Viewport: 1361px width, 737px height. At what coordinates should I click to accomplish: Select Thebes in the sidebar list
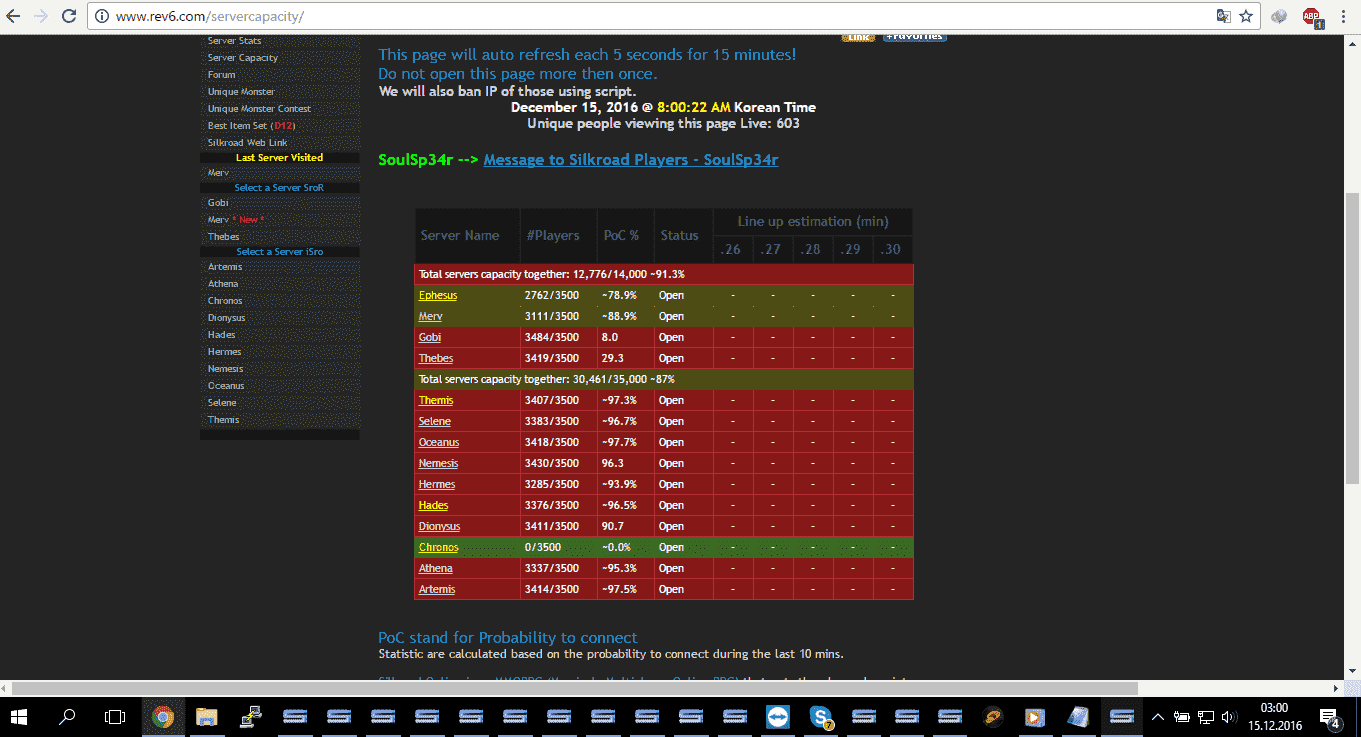(x=224, y=237)
